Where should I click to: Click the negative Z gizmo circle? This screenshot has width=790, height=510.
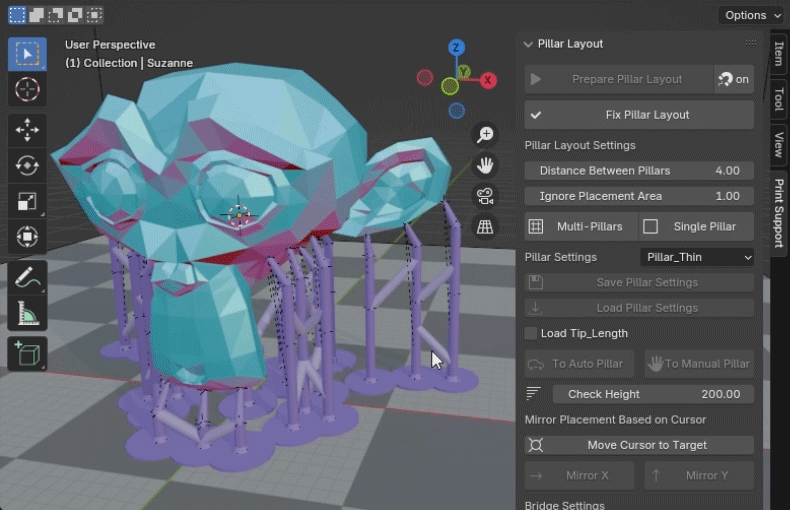pyautogui.click(x=456, y=111)
